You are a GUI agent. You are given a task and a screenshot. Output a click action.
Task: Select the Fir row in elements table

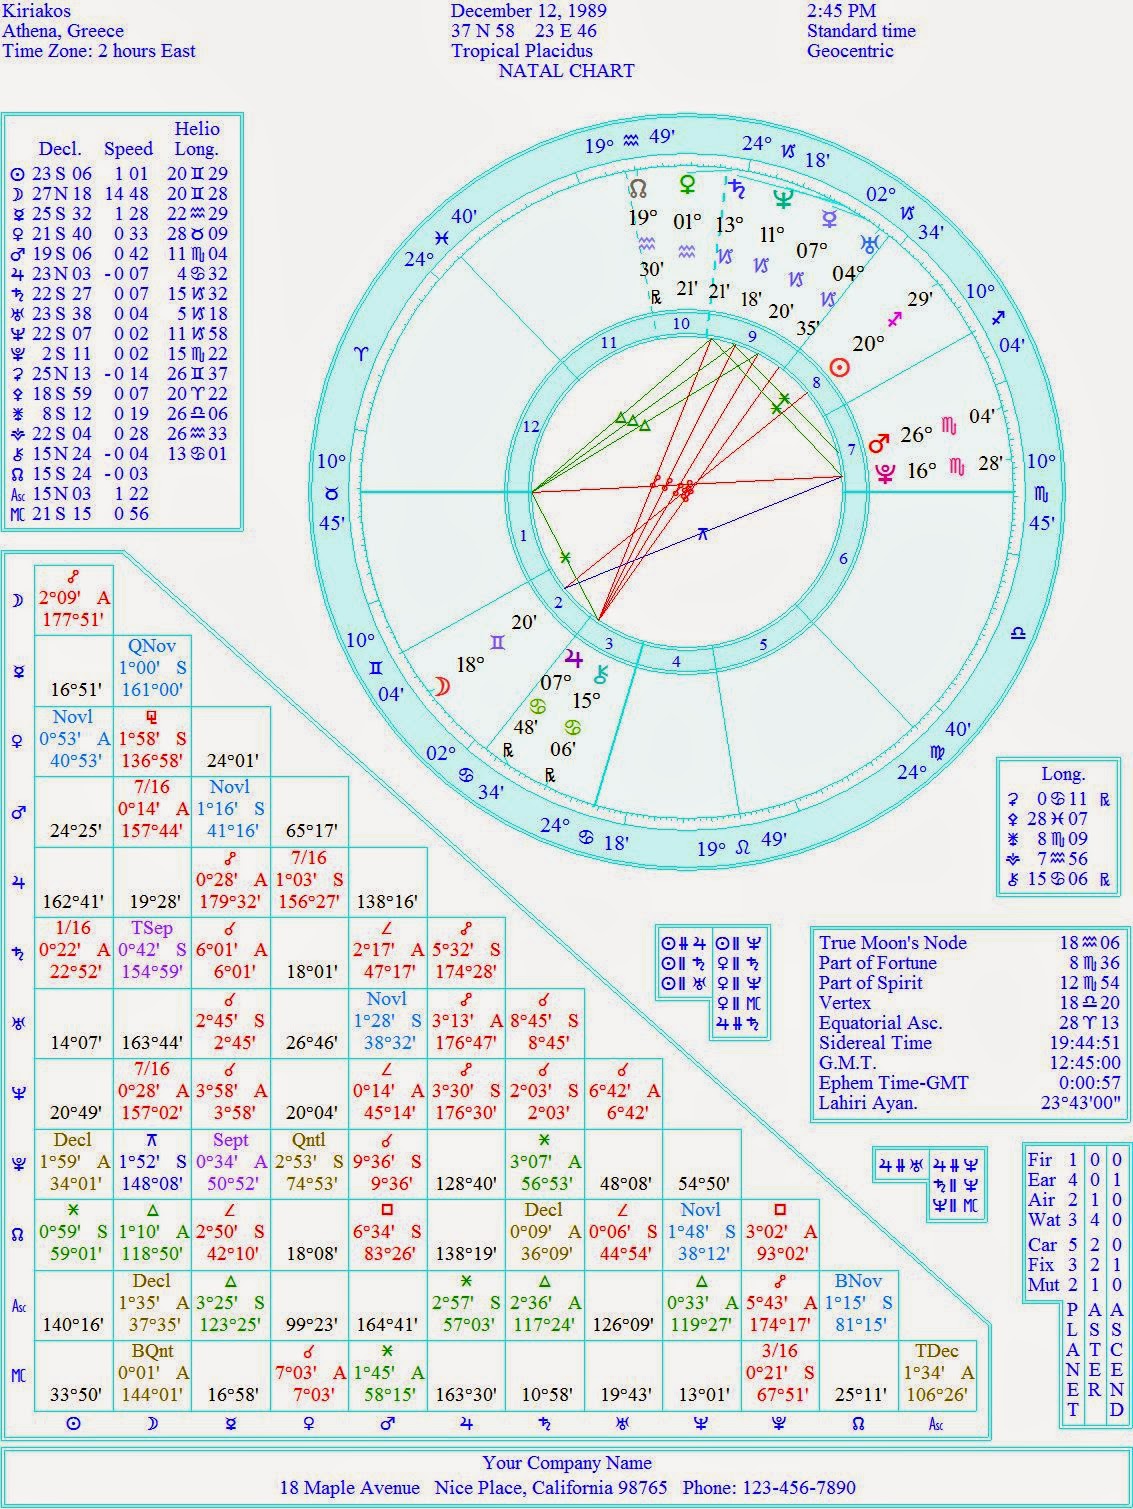tap(1075, 1160)
